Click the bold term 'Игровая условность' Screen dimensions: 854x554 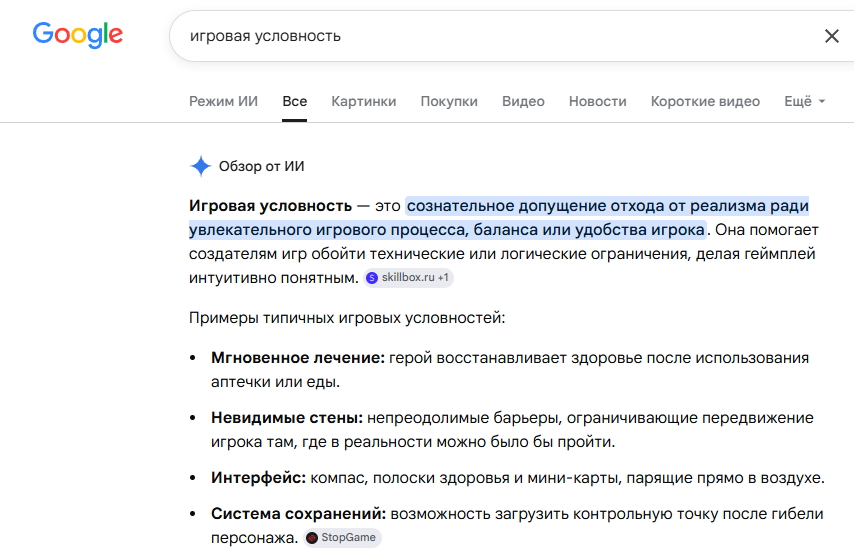pos(270,206)
